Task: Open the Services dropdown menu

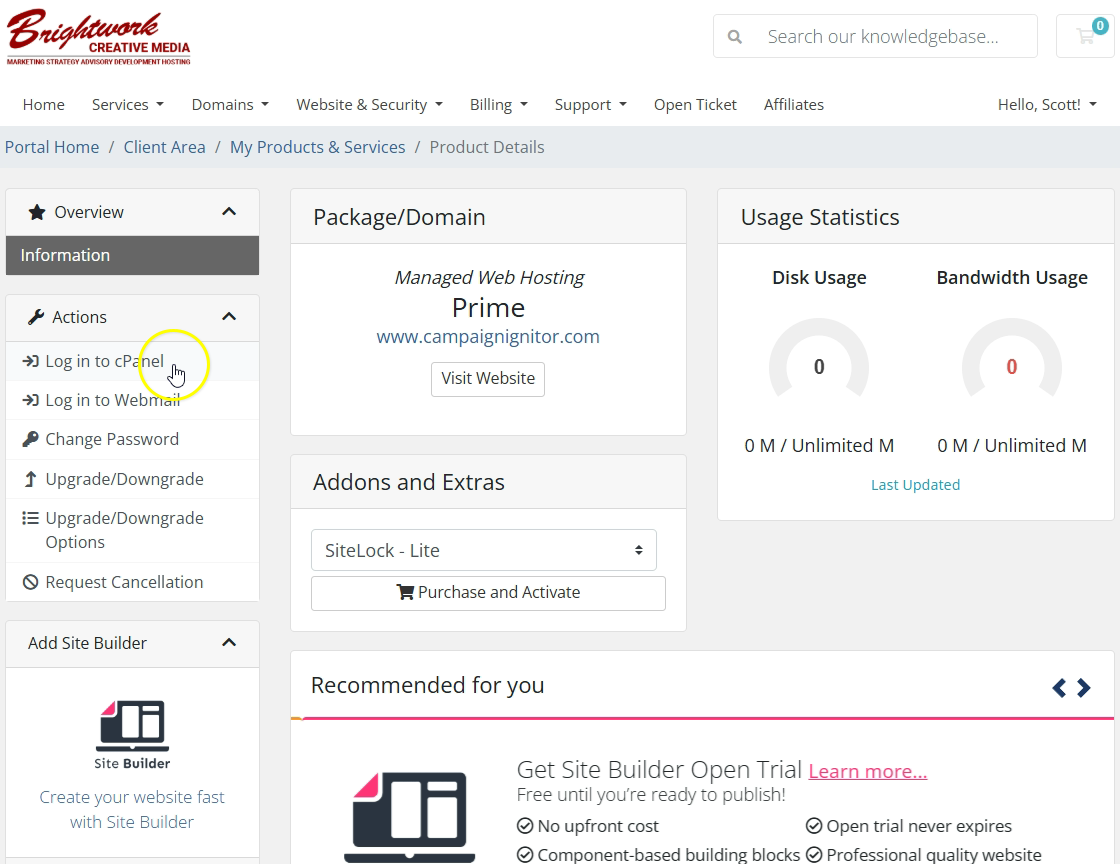Action: 128,104
